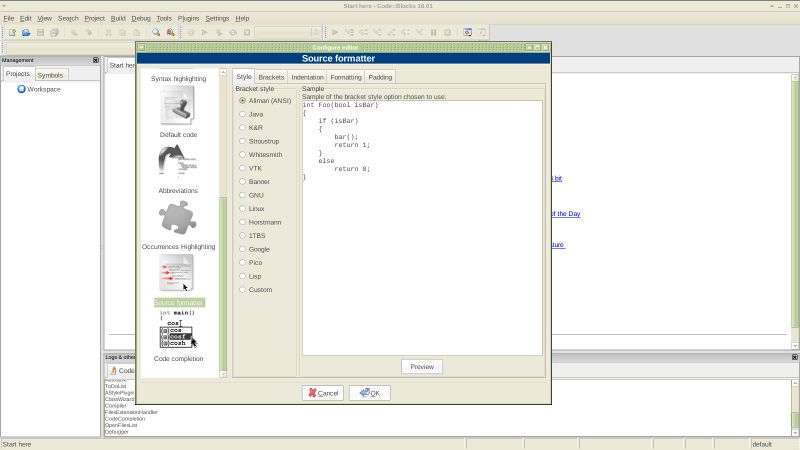Screen dimensions: 800x450
Task: Open the Help menu
Action: [242, 18]
